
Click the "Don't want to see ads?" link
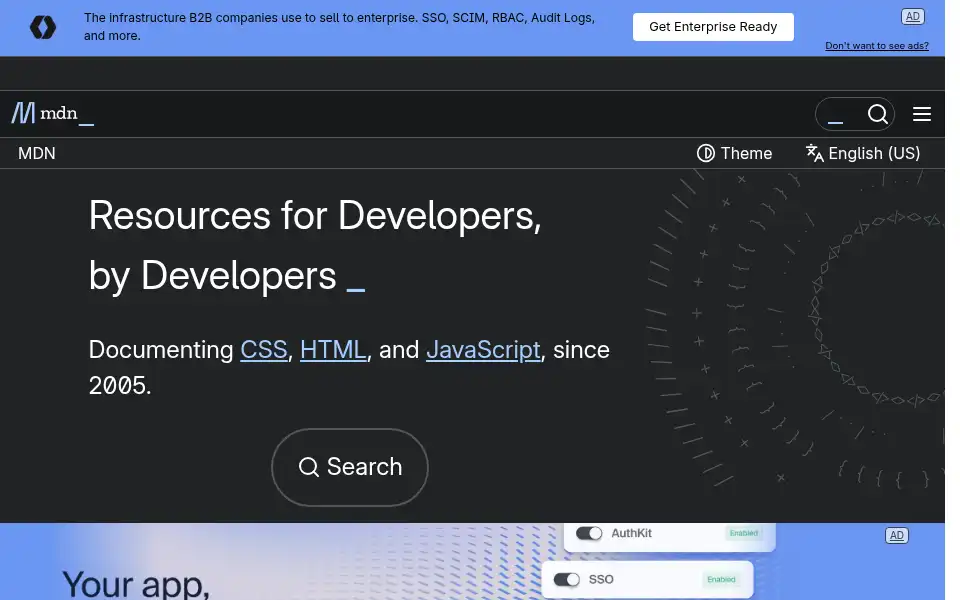point(877,46)
